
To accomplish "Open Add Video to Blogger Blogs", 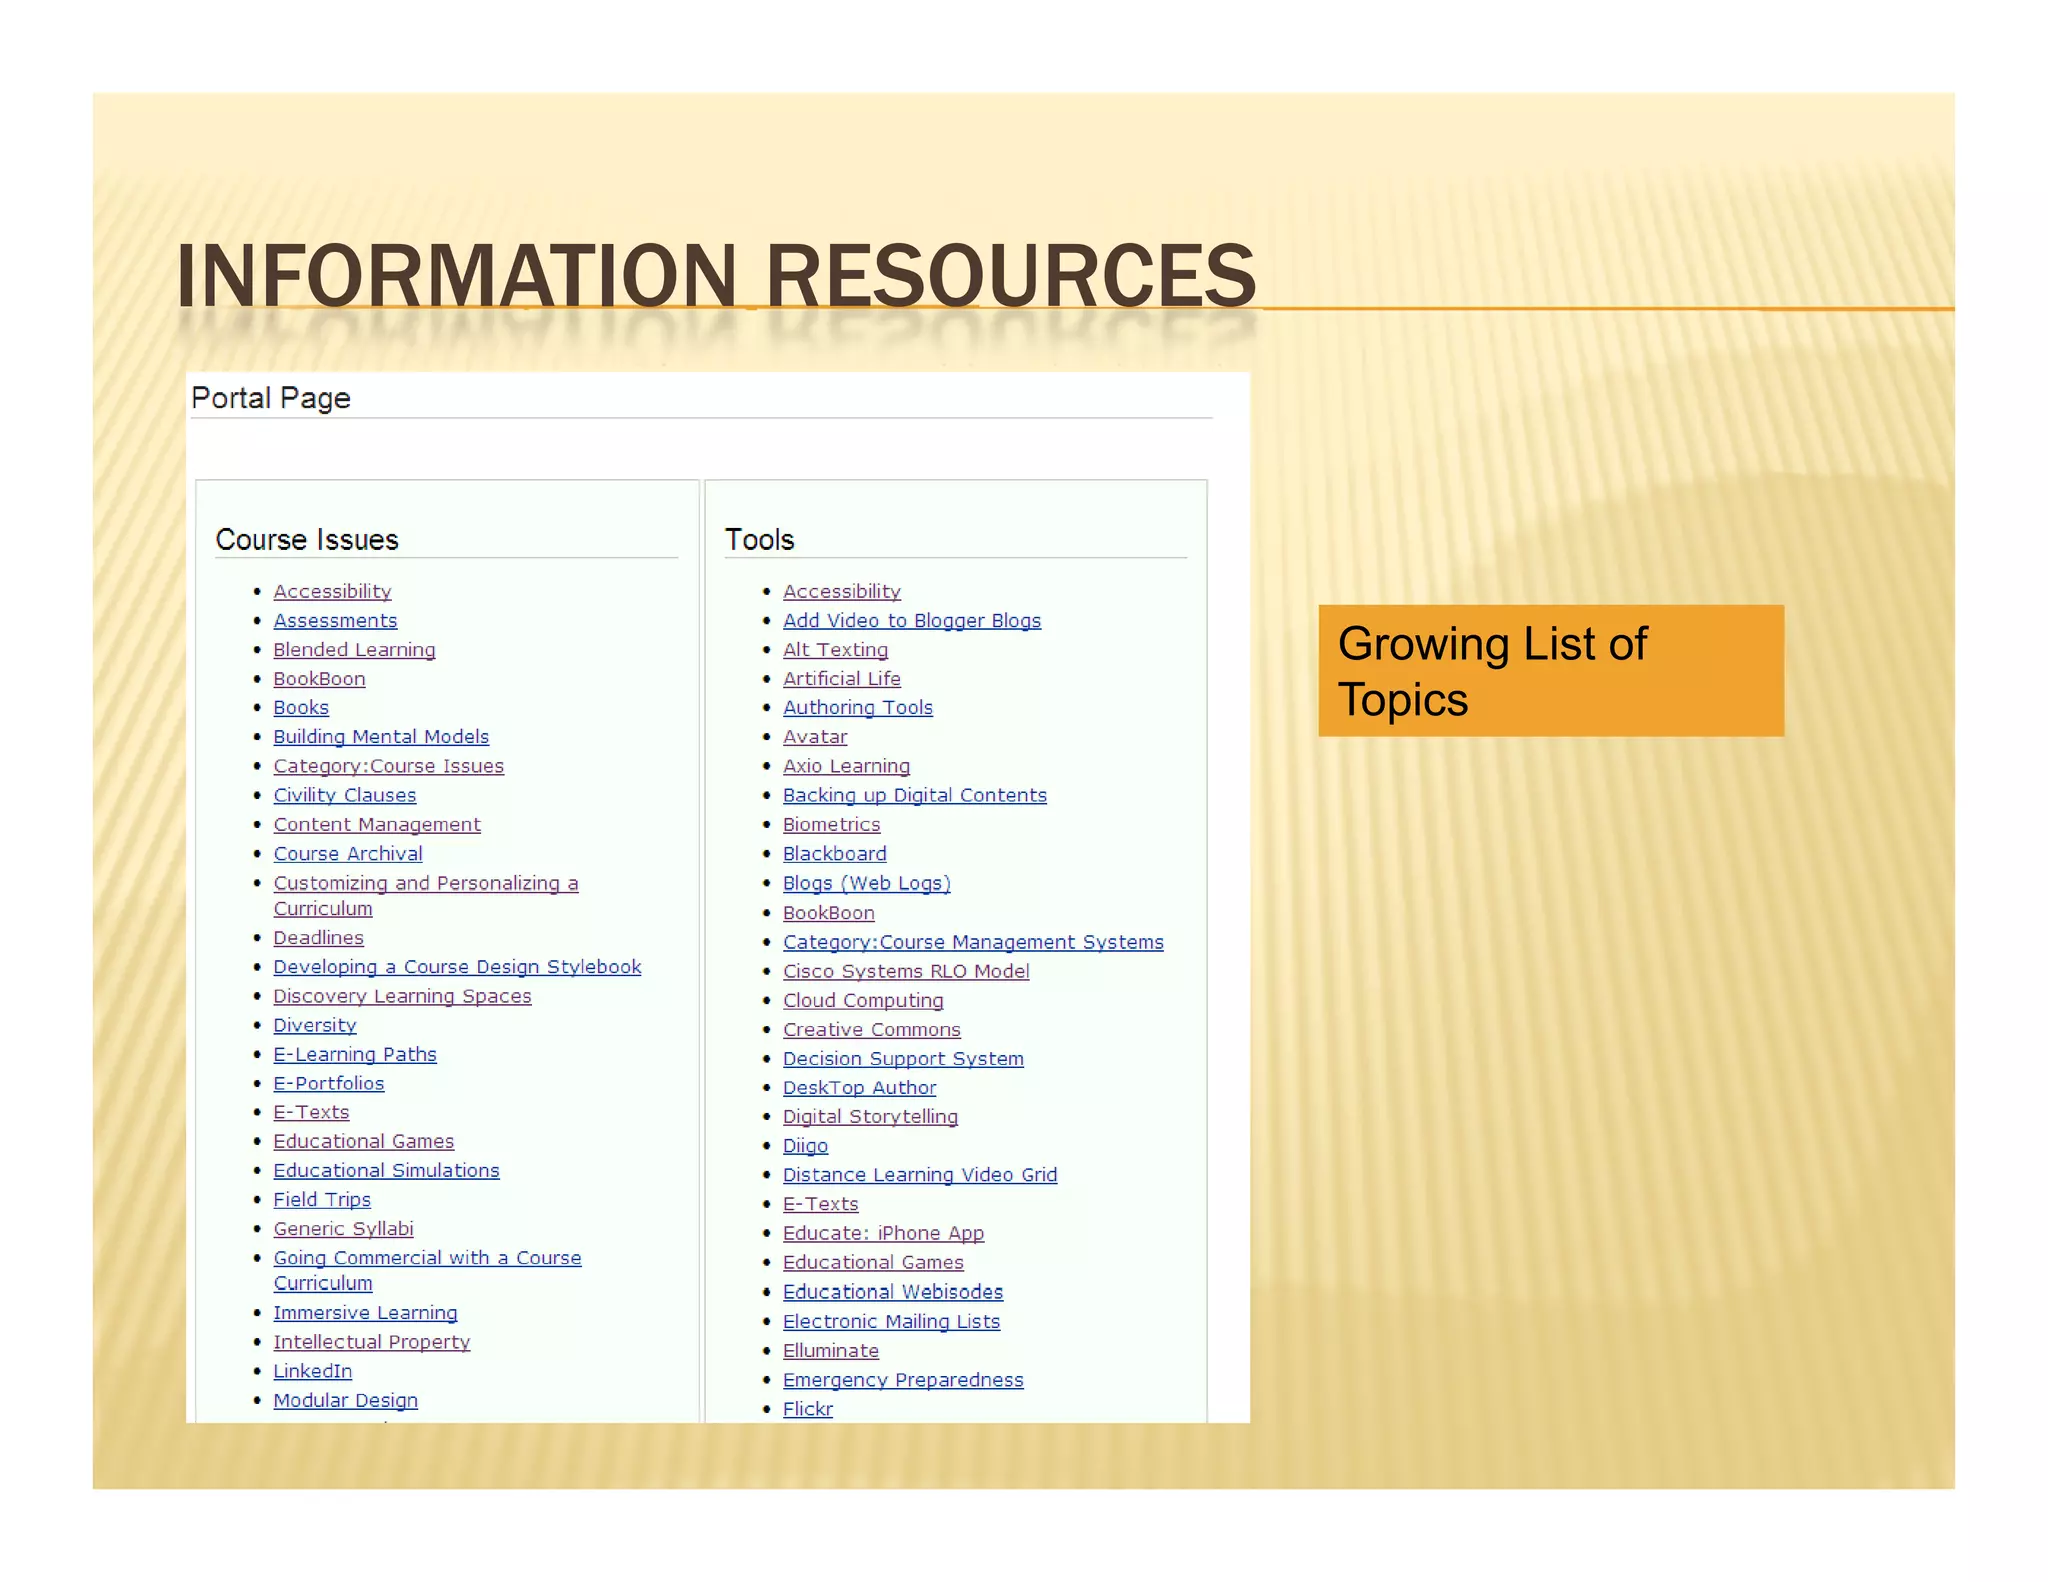I will pos(912,621).
